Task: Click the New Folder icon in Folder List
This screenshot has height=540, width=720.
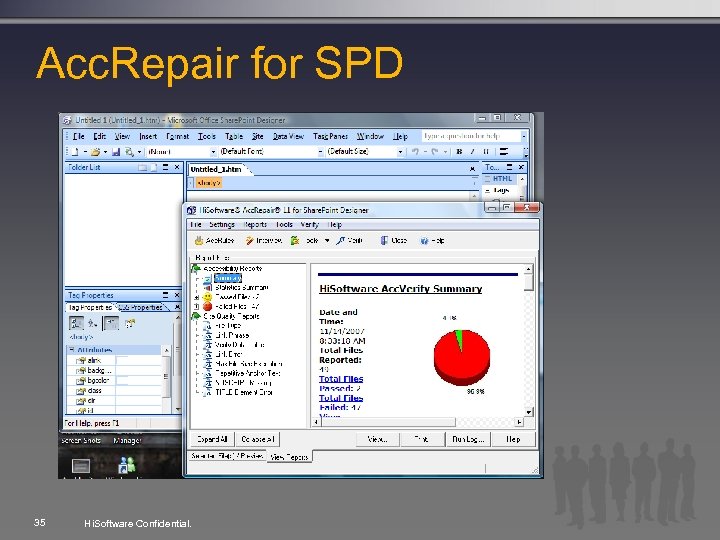Action: click(142, 168)
